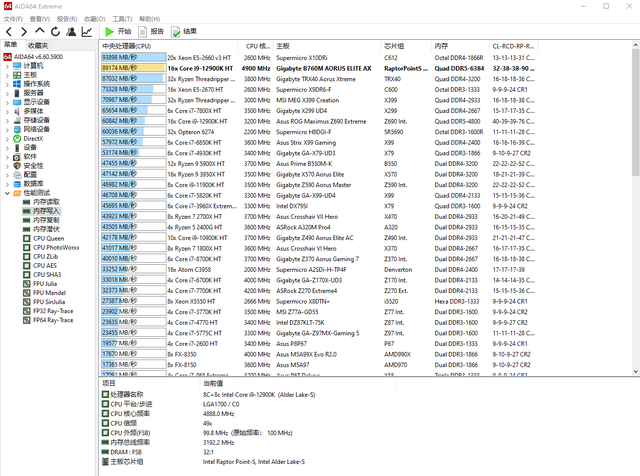Sort by 中央处理器(CPU) column header
Screen dimensions: 640x476
tap(169, 46)
